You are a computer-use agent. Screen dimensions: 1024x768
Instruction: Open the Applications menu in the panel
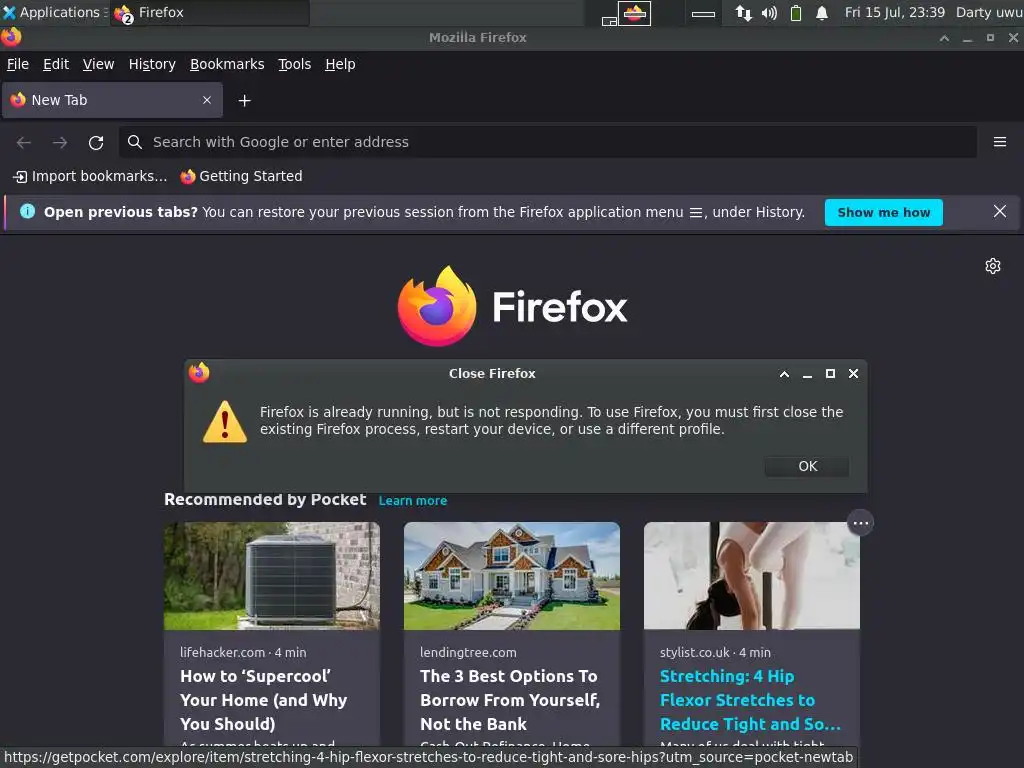52,12
